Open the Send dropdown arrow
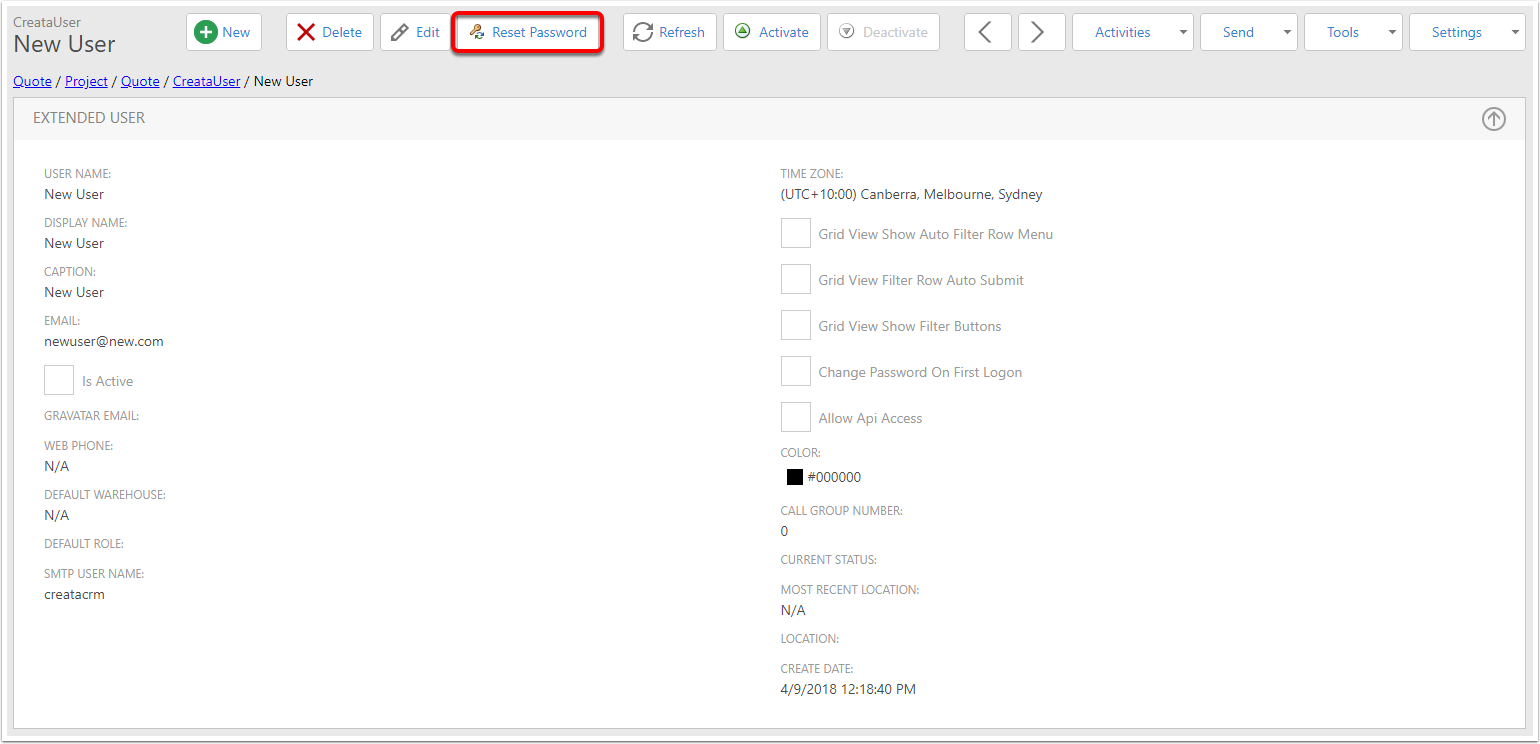The width and height of the screenshot is (1540, 744). 1288,33
